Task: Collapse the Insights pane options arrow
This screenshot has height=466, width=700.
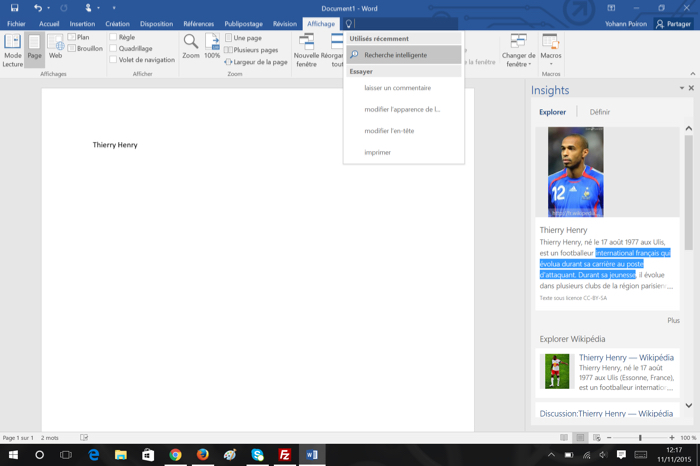Action: [x=682, y=89]
